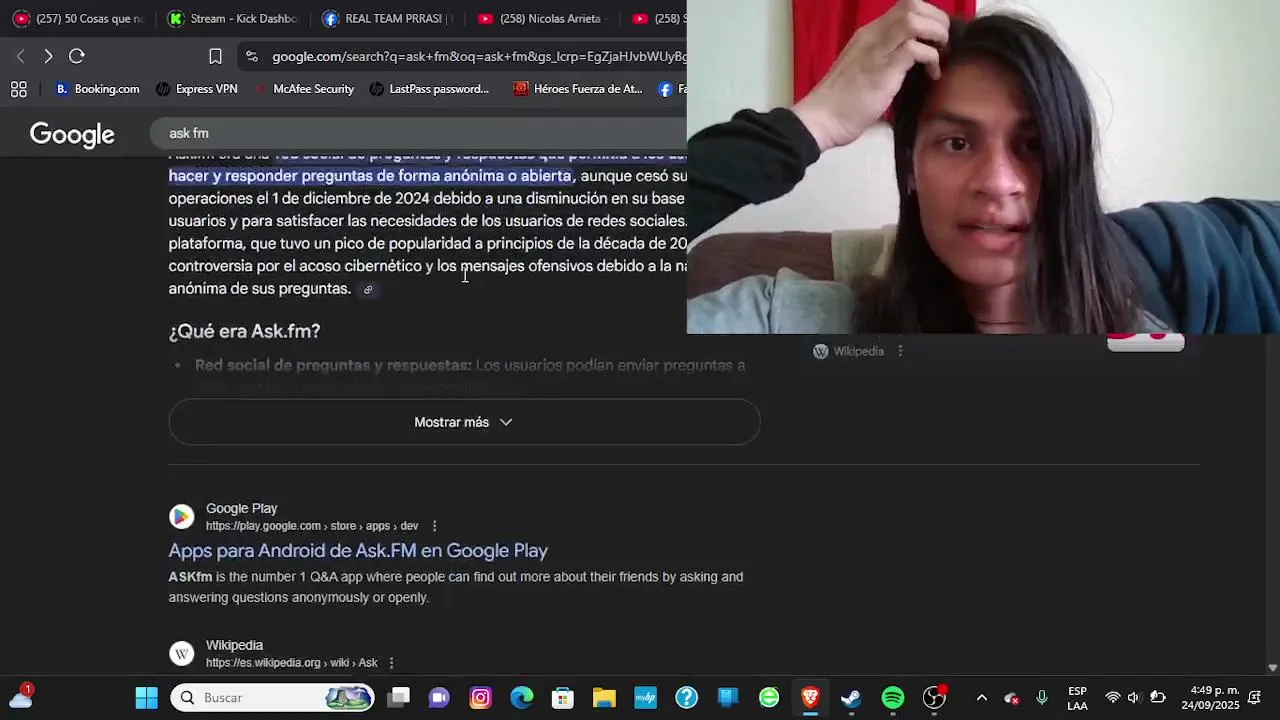Bookmark this page
Viewport: 1280px width, 720px height.
pyautogui.click(x=215, y=56)
